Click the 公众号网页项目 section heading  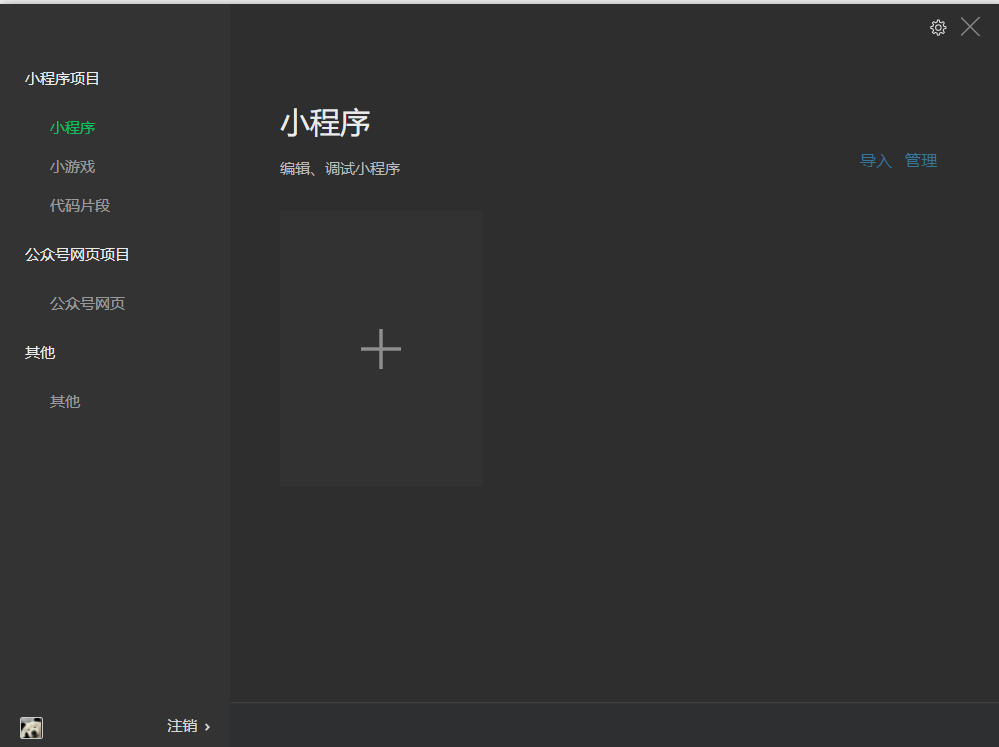pos(77,254)
